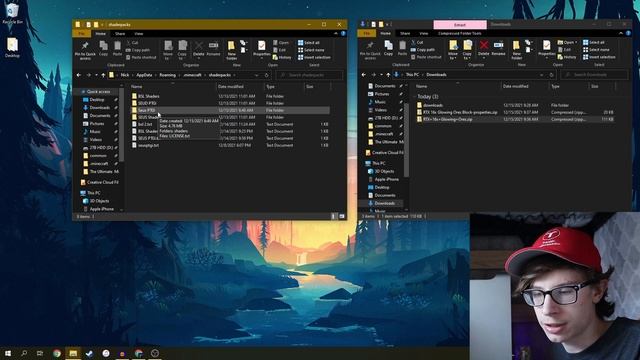Go up one level in shadepacks window

[103, 75]
